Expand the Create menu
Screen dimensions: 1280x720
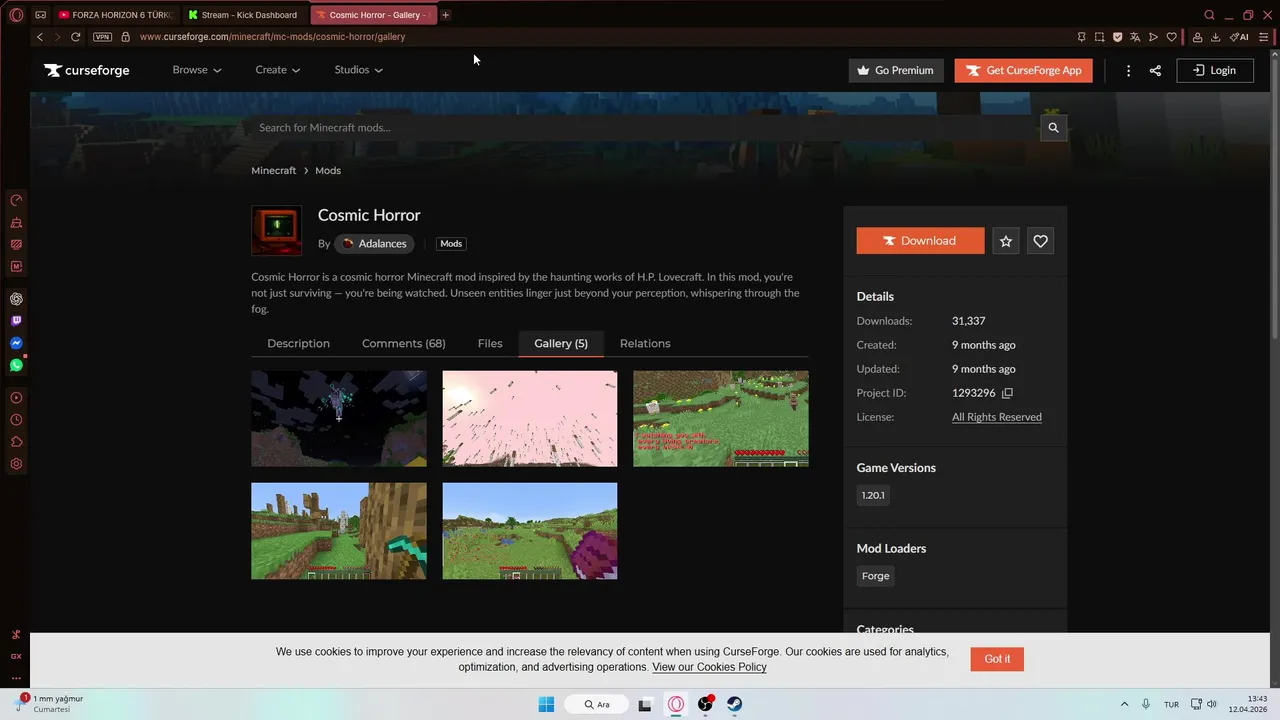278,70
